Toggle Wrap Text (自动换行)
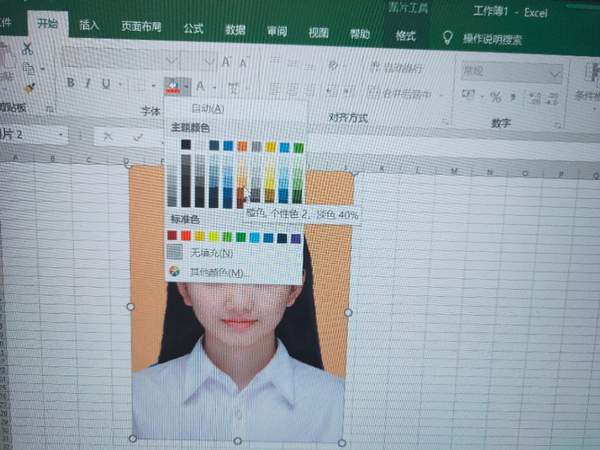The height and width of the screenshot is (450, 600). [396, 68]
